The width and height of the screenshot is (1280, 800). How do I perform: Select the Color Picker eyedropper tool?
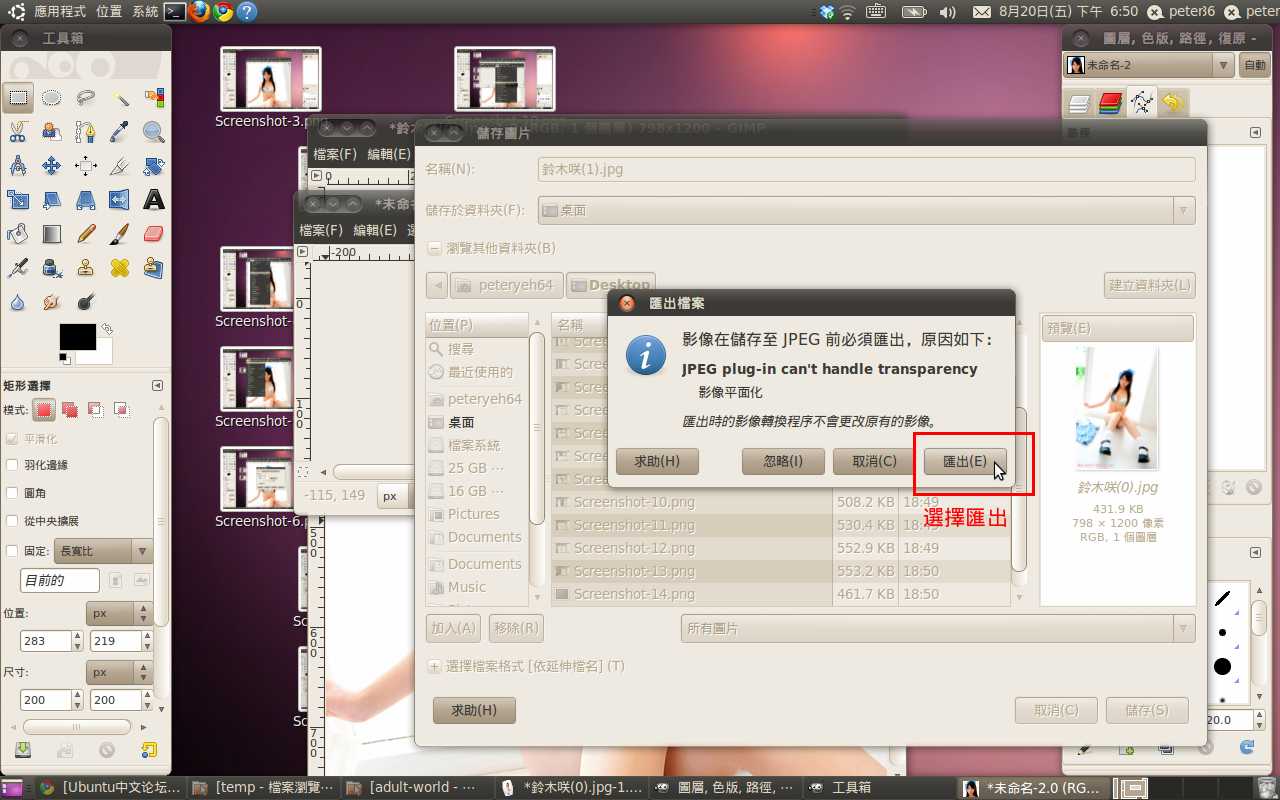(x=120, y=132)
